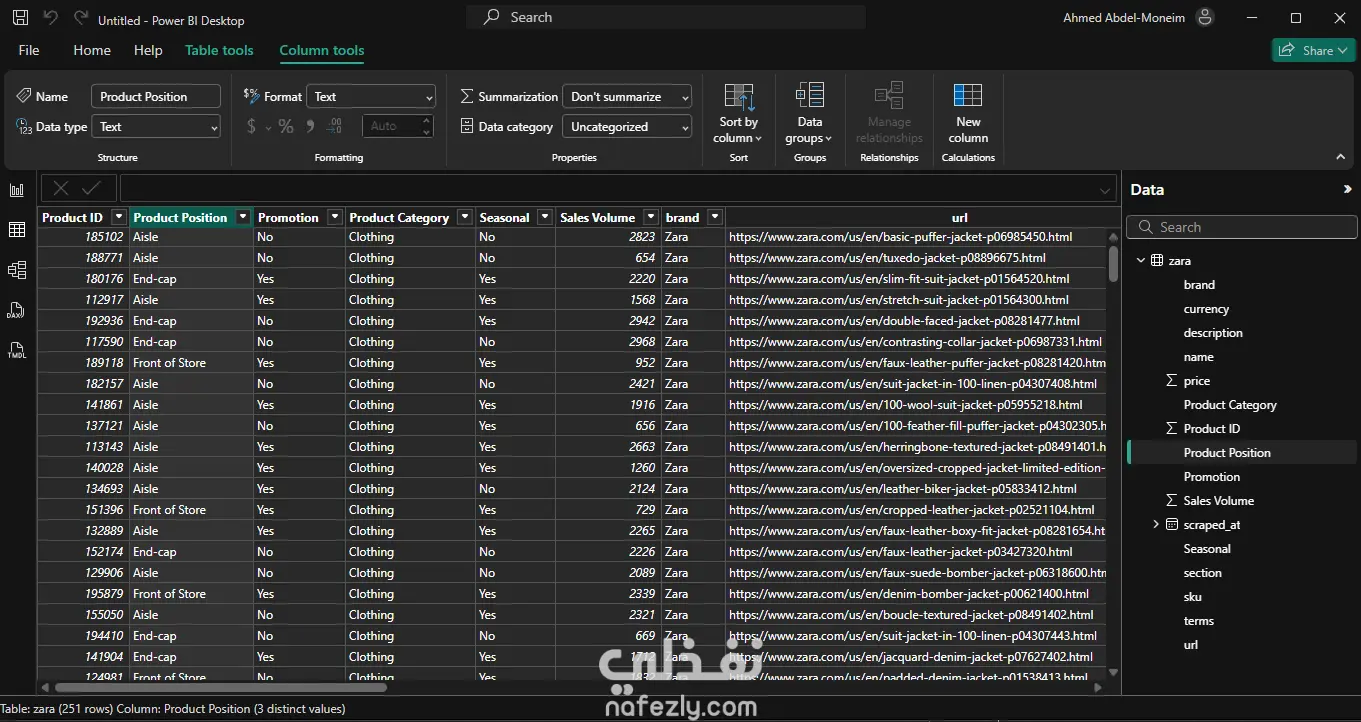Open the Summarization dropdown

[627, 97]
